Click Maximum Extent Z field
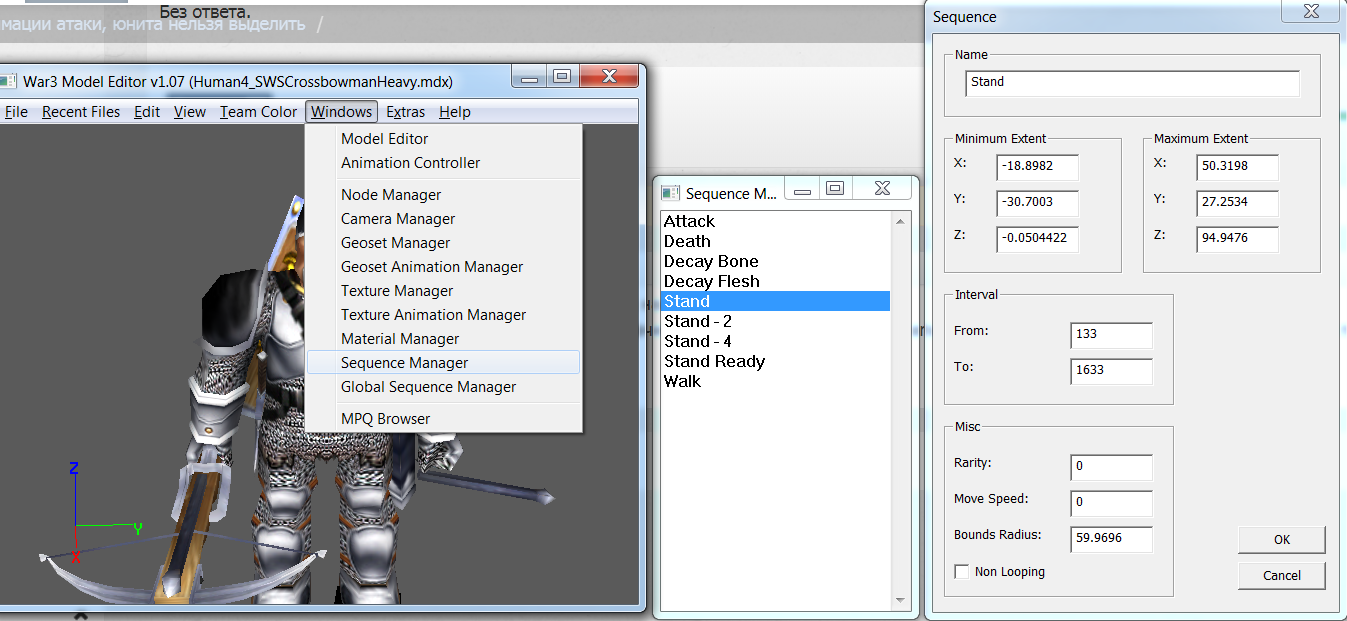The width and height of the screenshot is (1347, 621). click(1237, 240)
